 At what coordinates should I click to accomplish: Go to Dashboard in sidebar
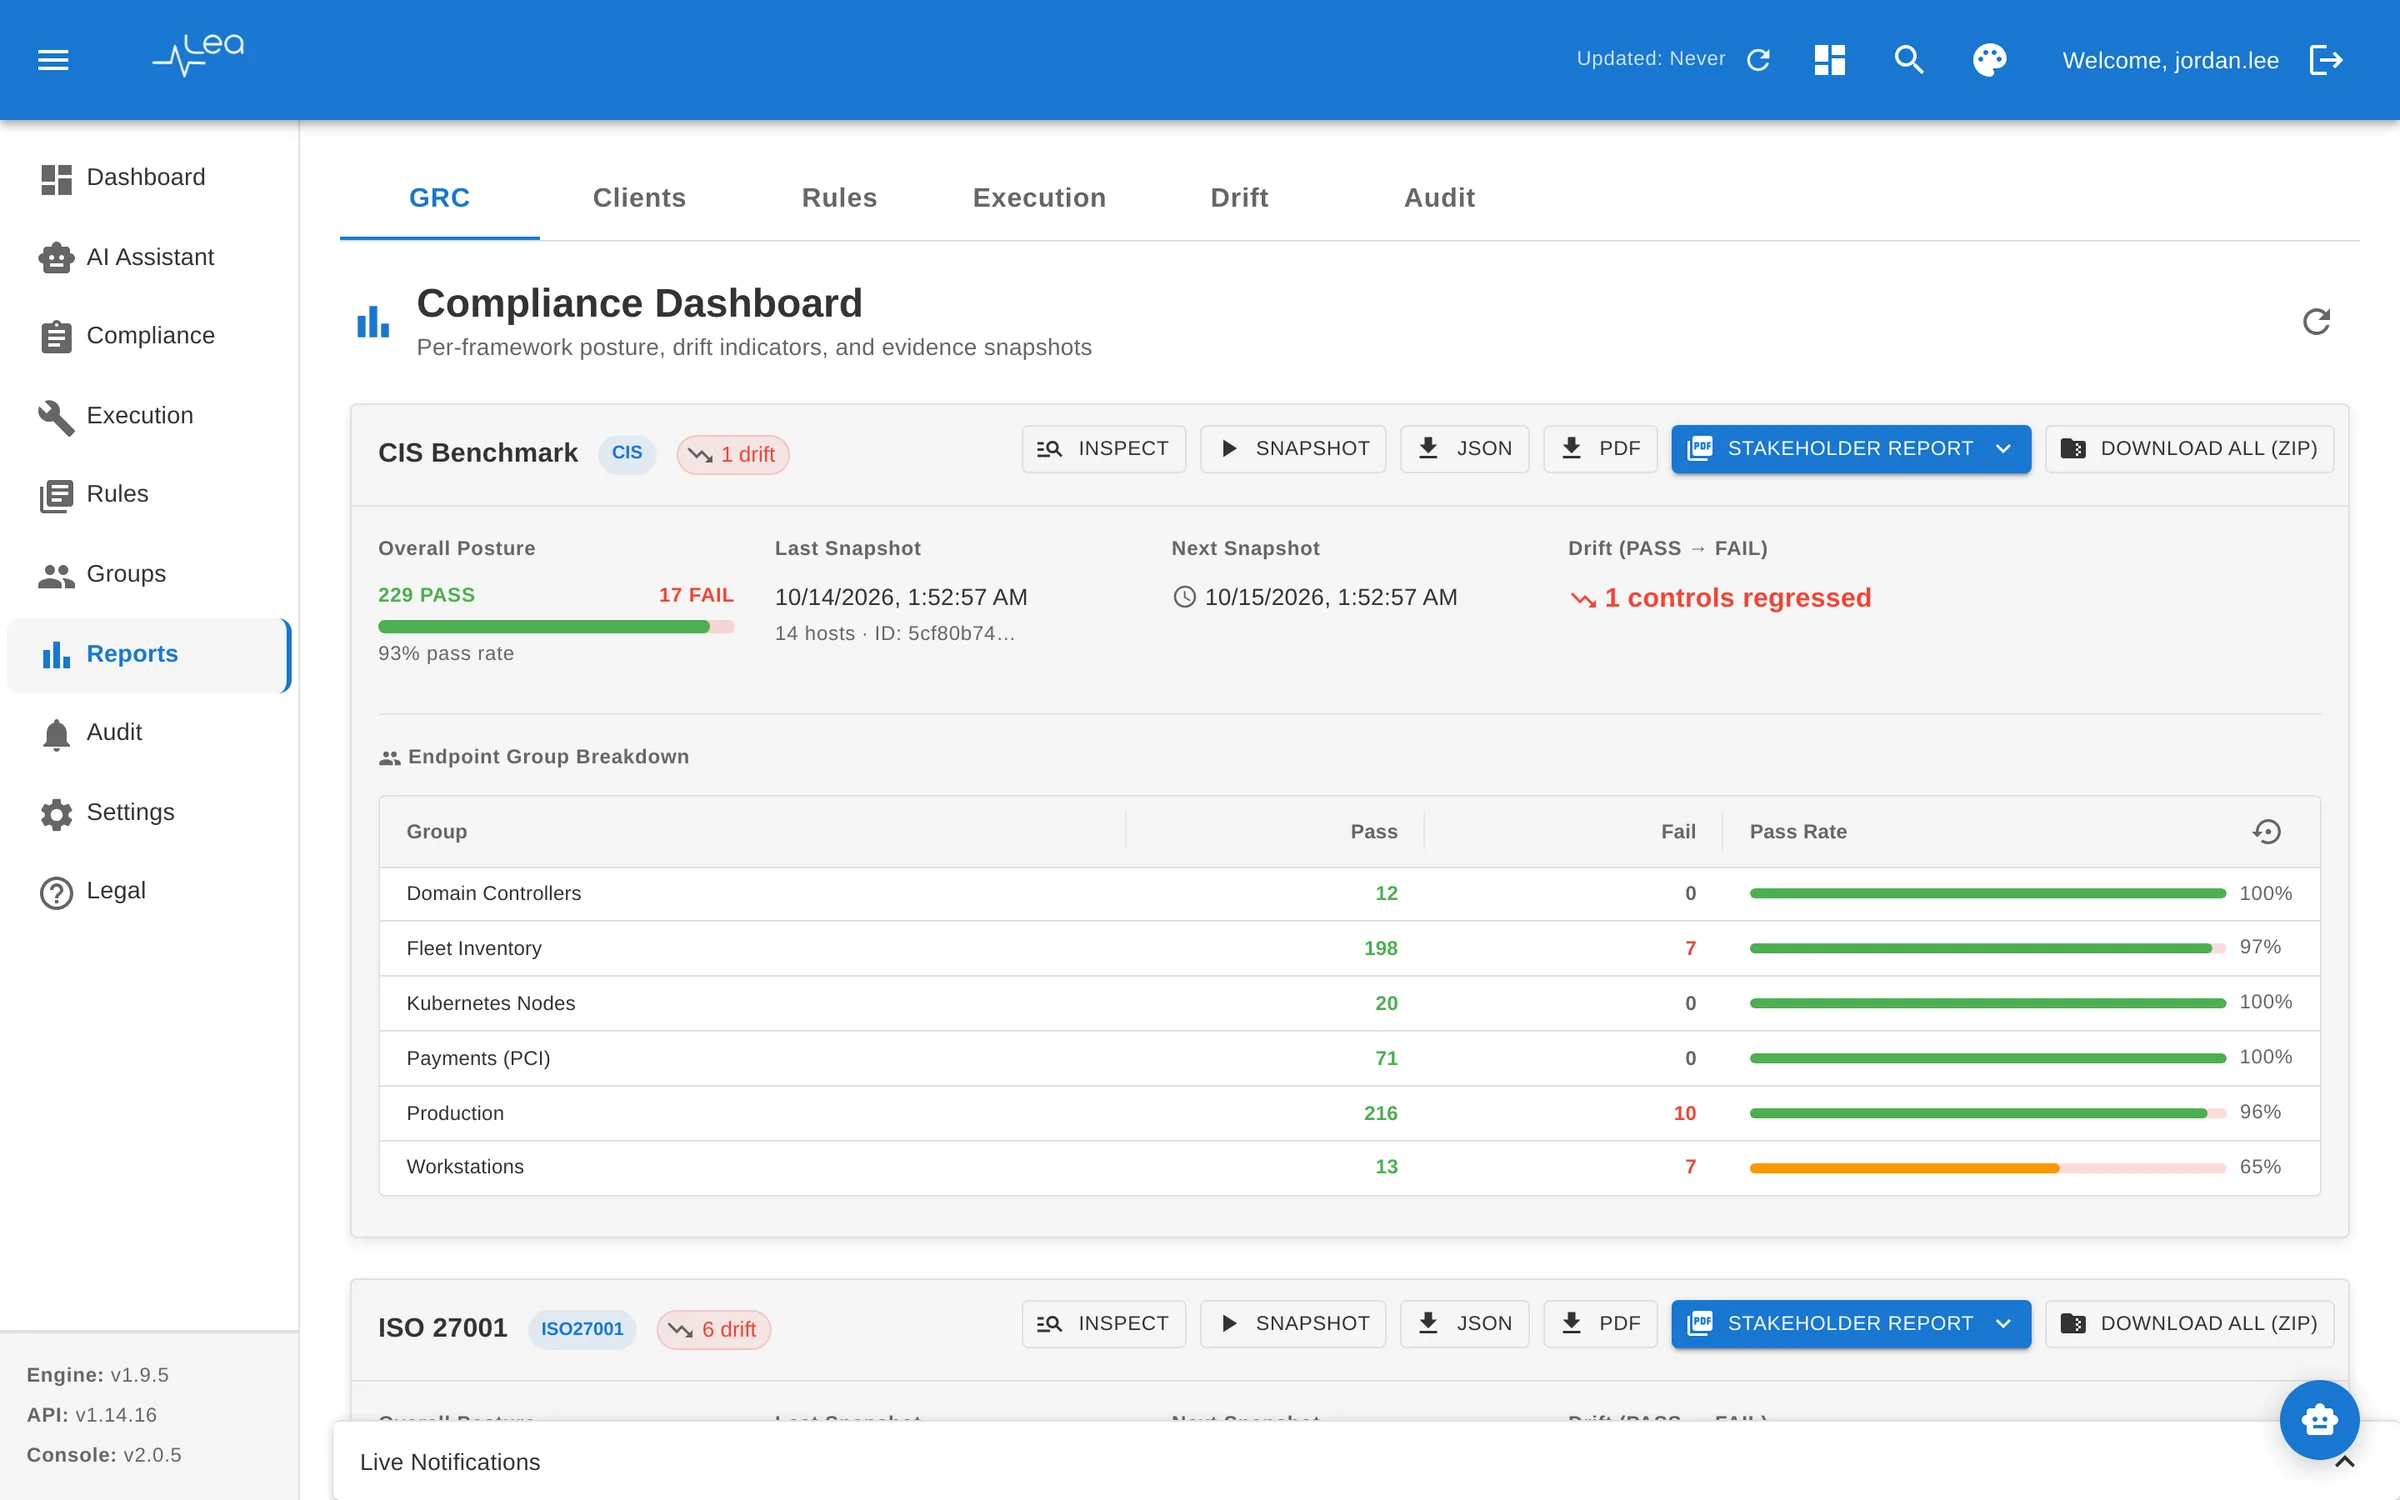[148, 177]
